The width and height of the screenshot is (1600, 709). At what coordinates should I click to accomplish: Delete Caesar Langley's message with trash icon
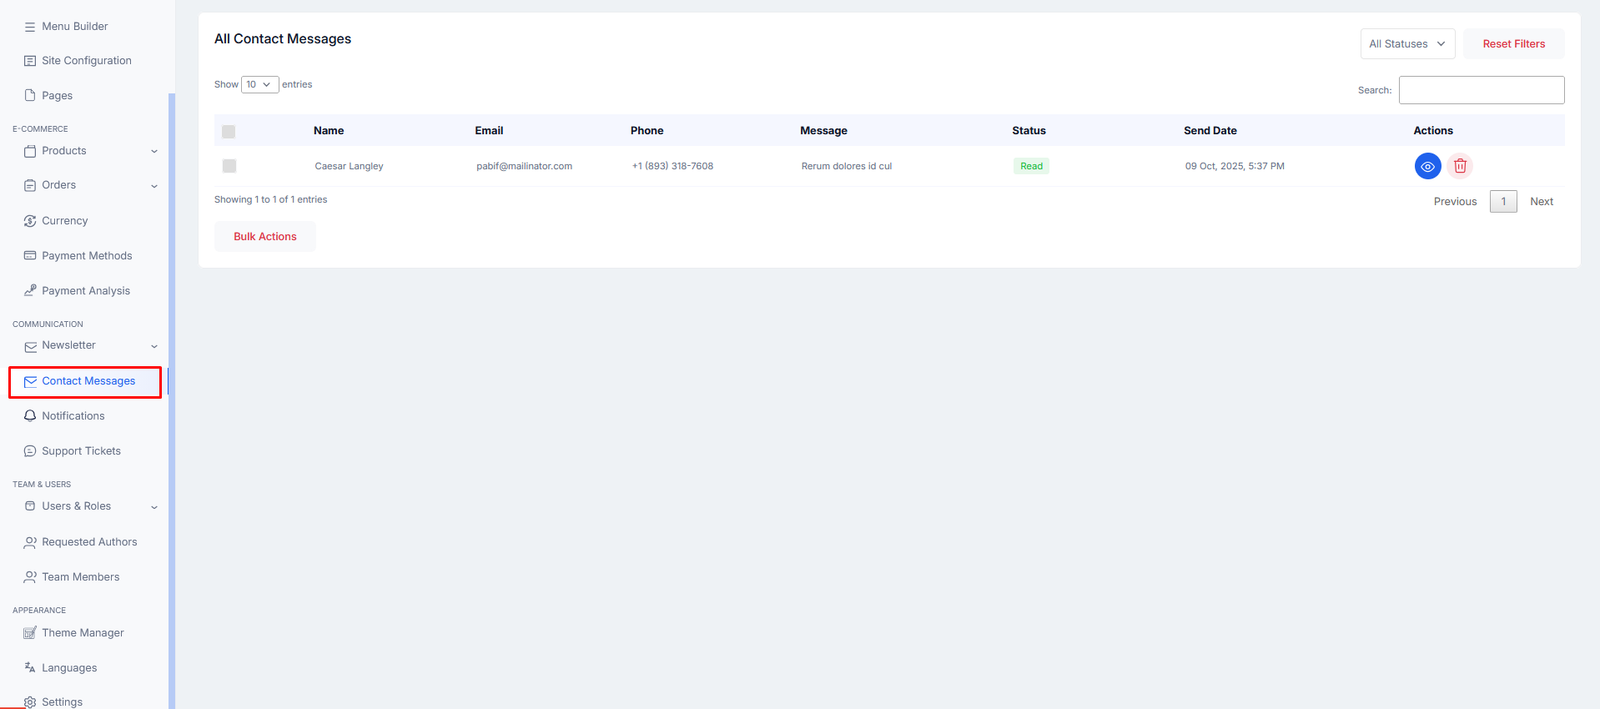(1460, 166)
